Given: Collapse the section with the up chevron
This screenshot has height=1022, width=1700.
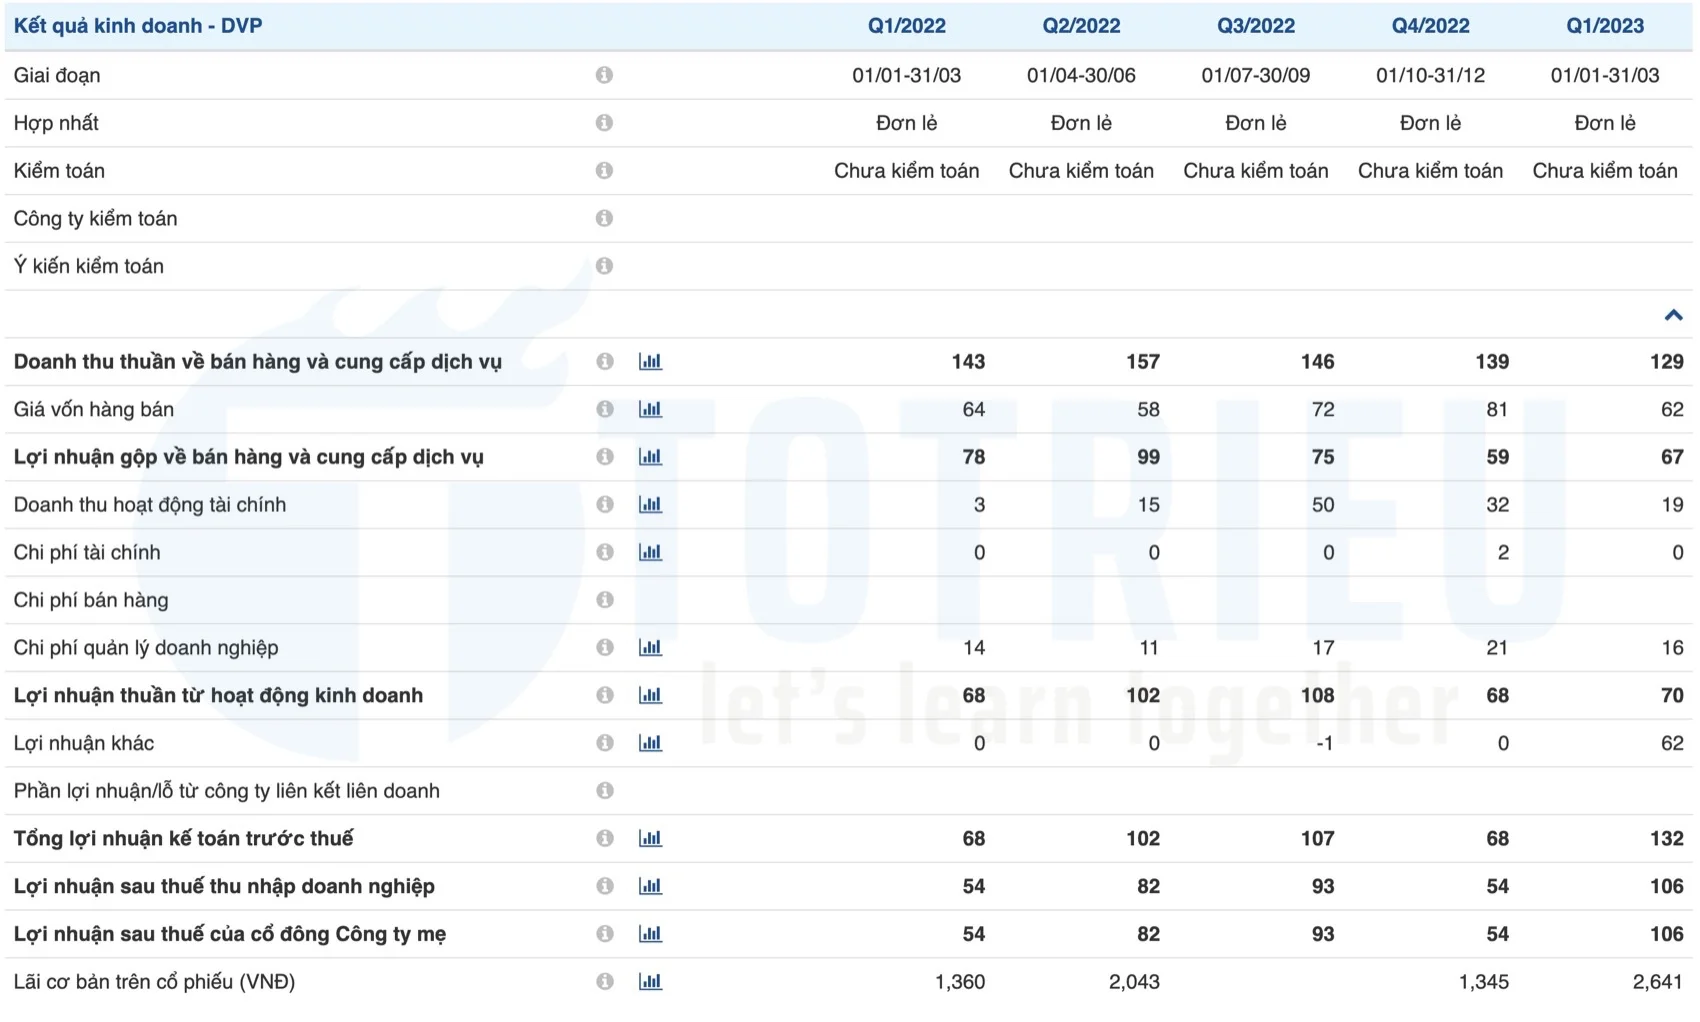Looking at the screenshot, I should tap(1673, 315).
